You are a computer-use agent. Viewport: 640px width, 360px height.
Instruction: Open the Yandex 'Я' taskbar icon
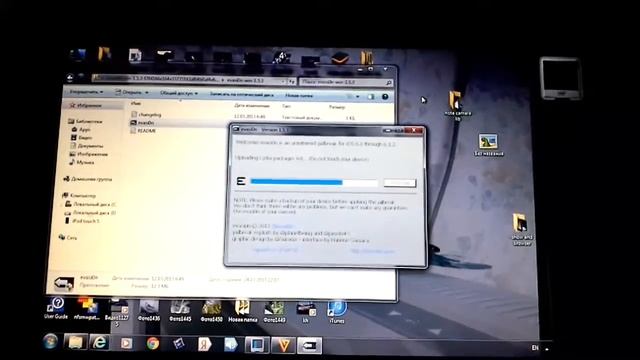(x=204, y=344)
